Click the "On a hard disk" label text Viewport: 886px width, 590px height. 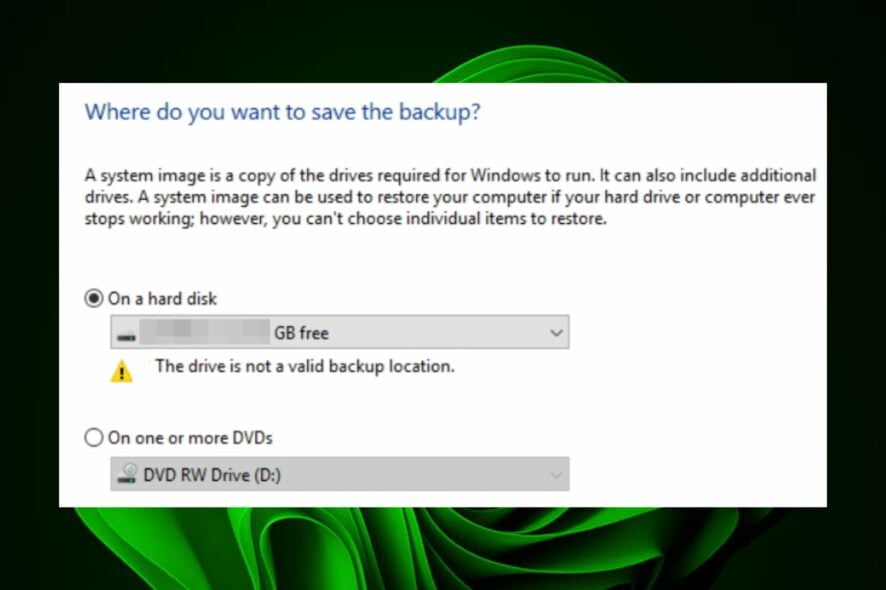(162, 299)
